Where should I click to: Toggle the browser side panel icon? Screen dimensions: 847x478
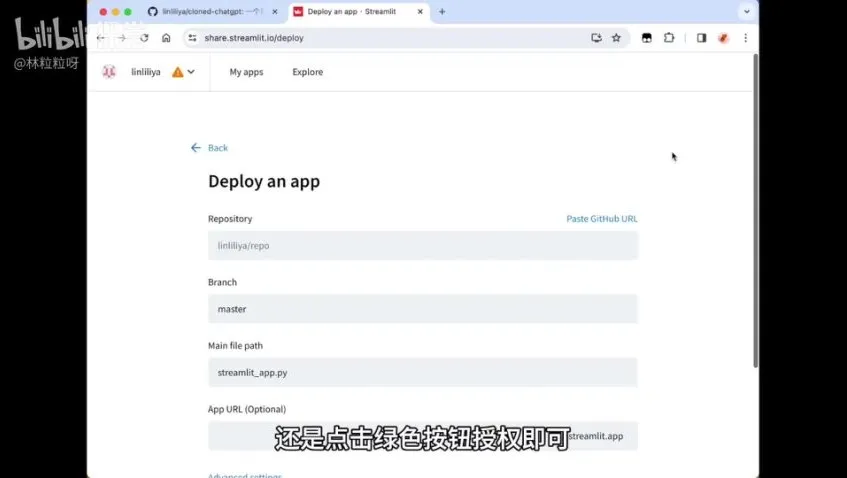pos(701,38)
